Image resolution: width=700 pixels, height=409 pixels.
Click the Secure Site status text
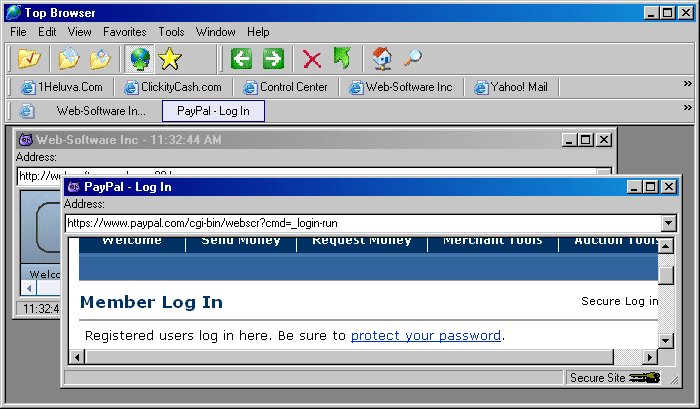(x=598, y=378)
